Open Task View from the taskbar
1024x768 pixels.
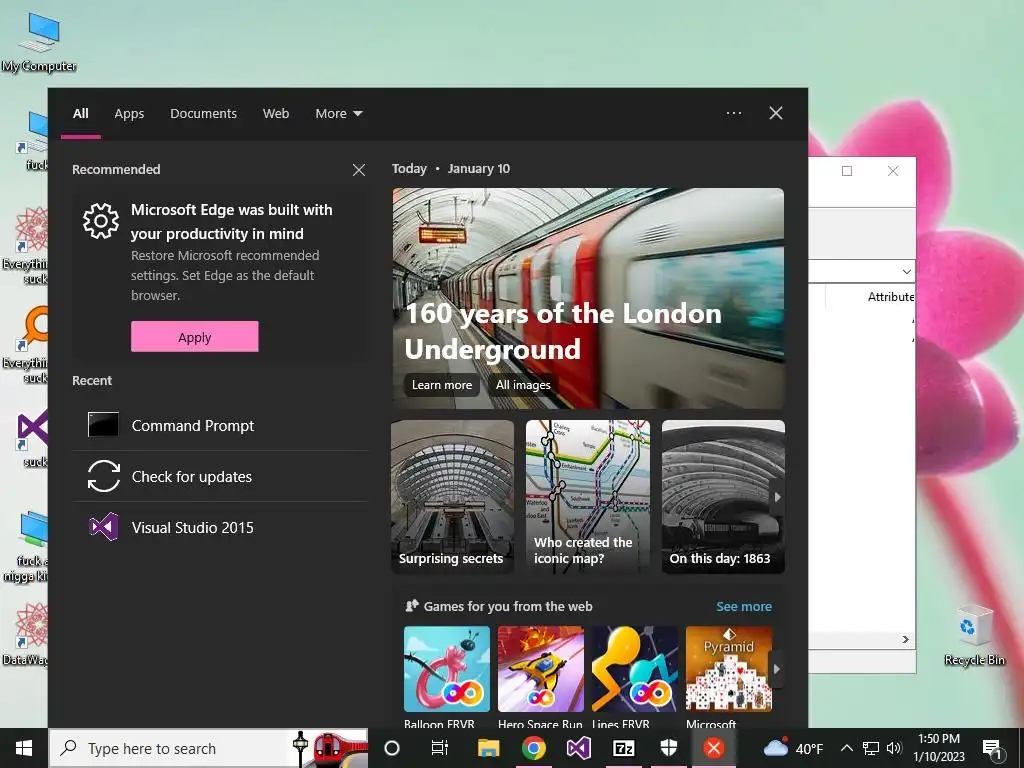coord(440,748)
